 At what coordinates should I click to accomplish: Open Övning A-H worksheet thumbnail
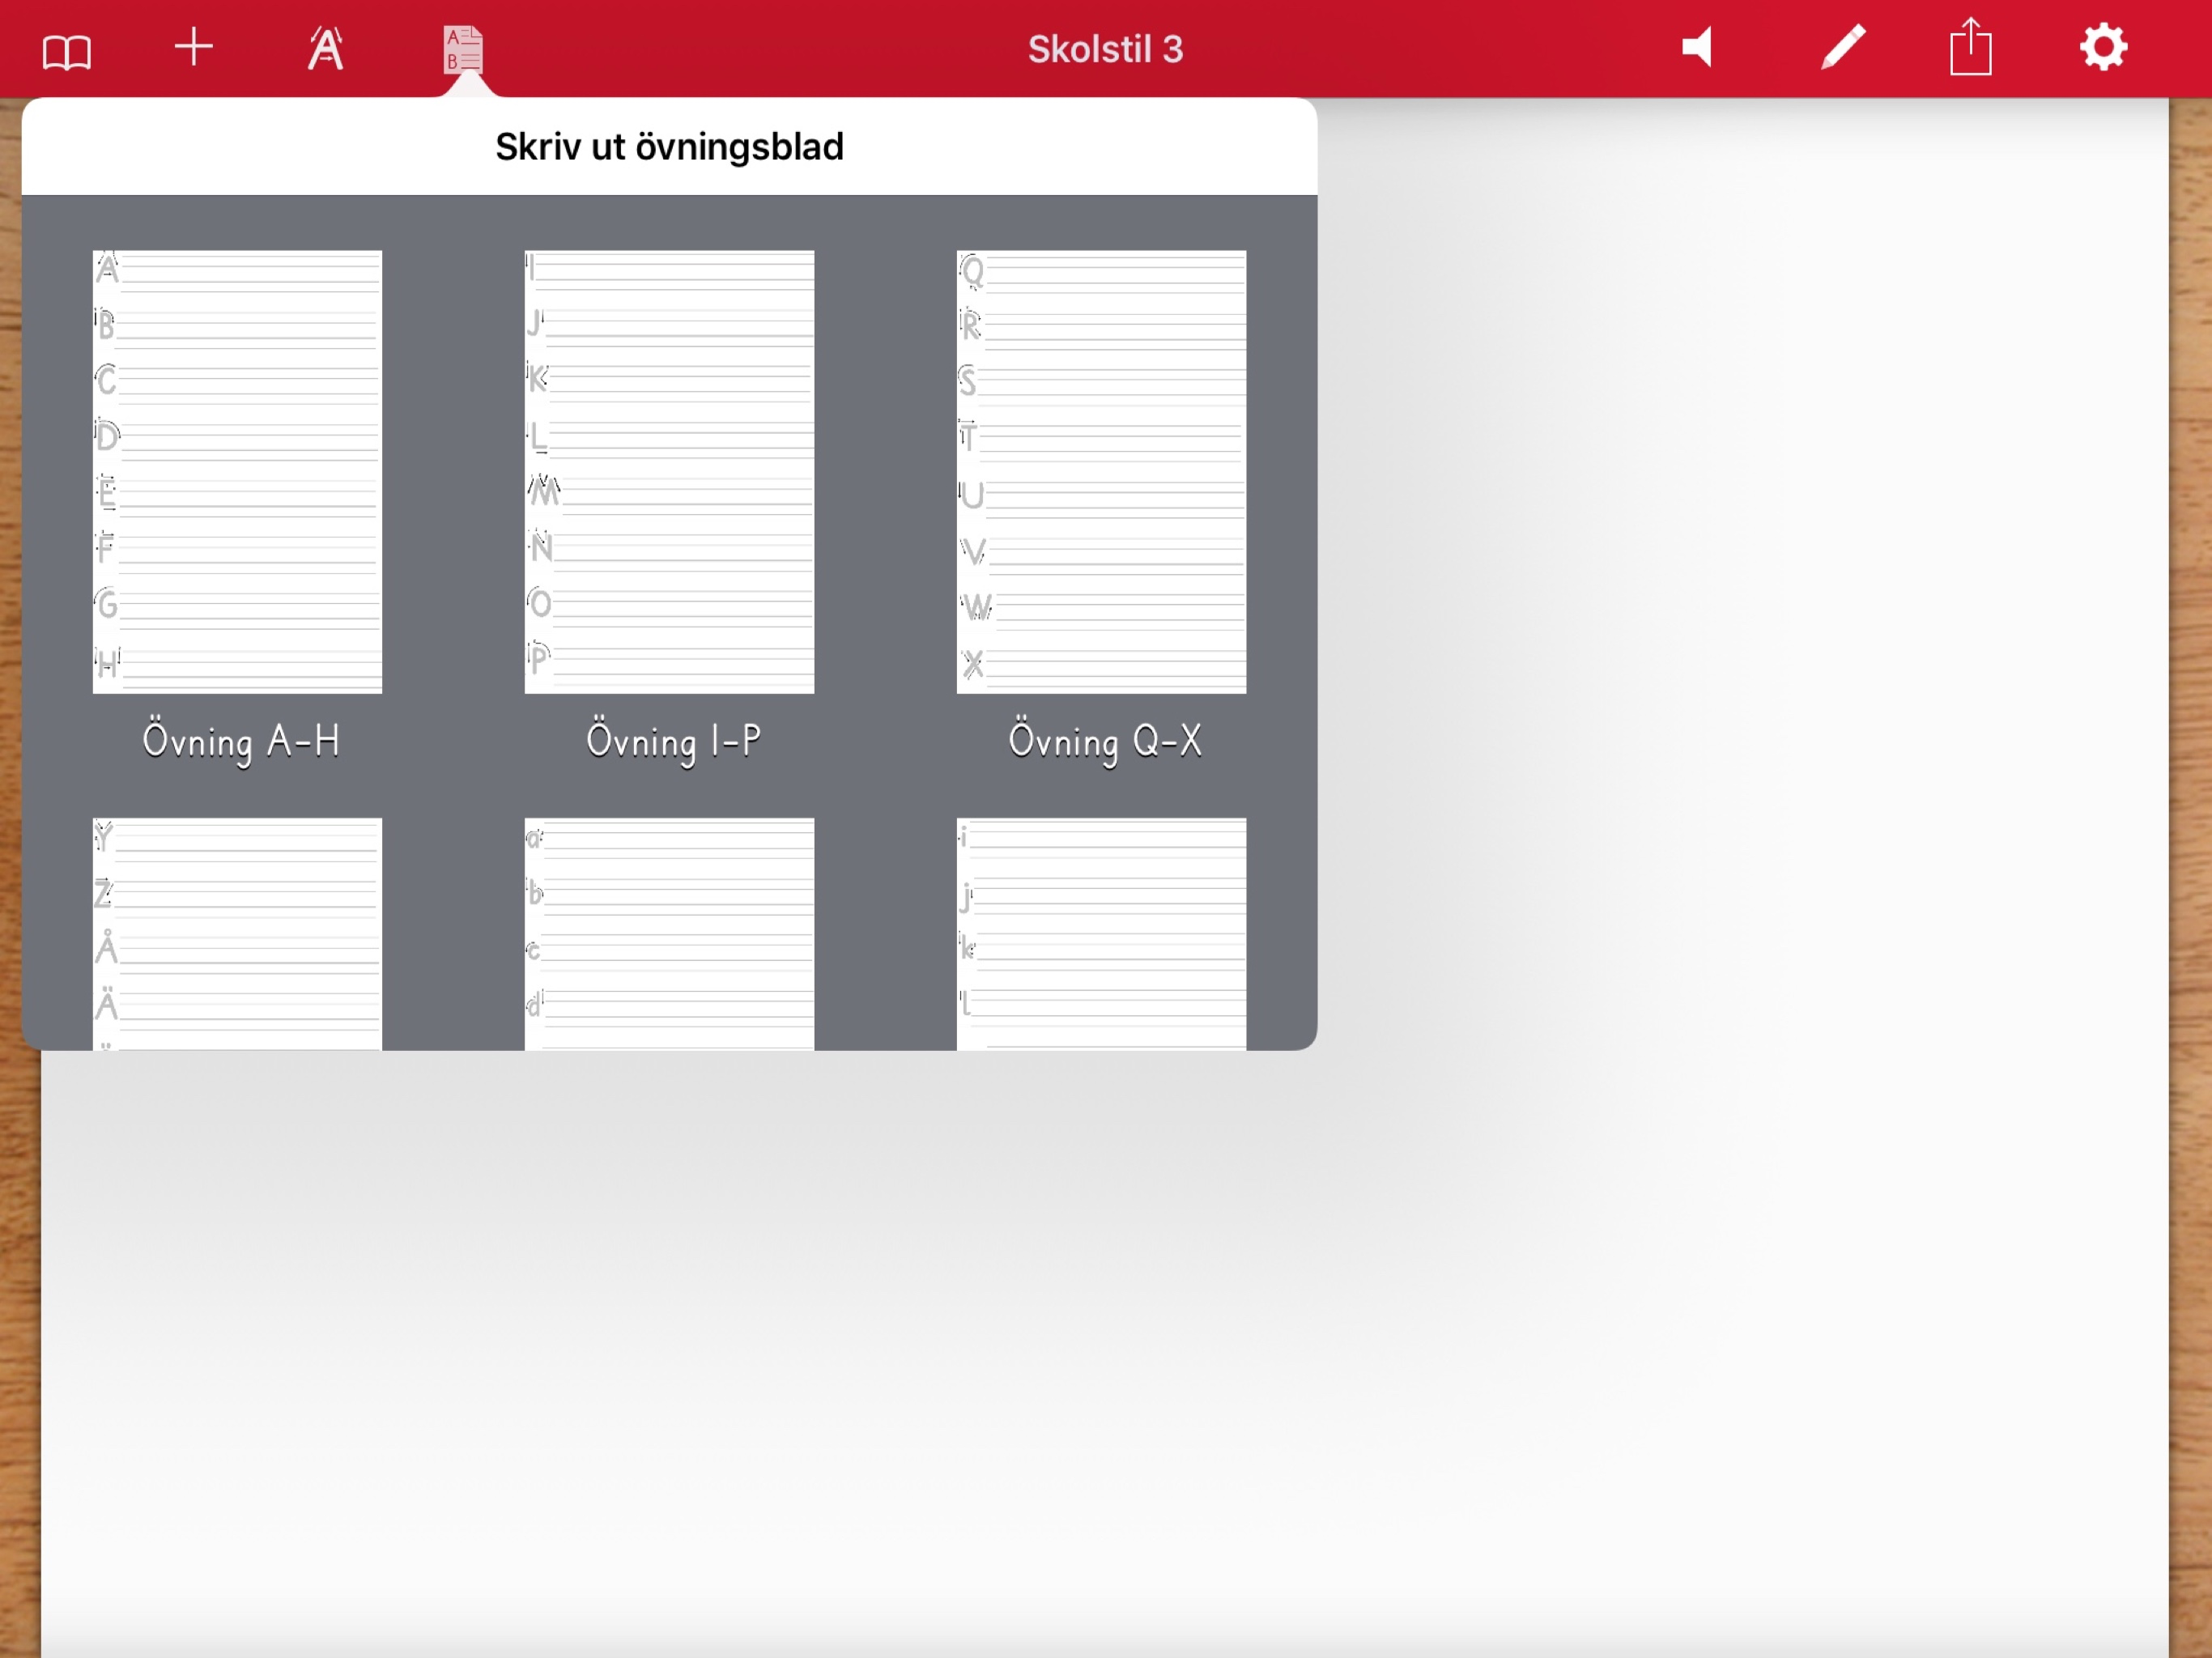click(x=238, y=472)
